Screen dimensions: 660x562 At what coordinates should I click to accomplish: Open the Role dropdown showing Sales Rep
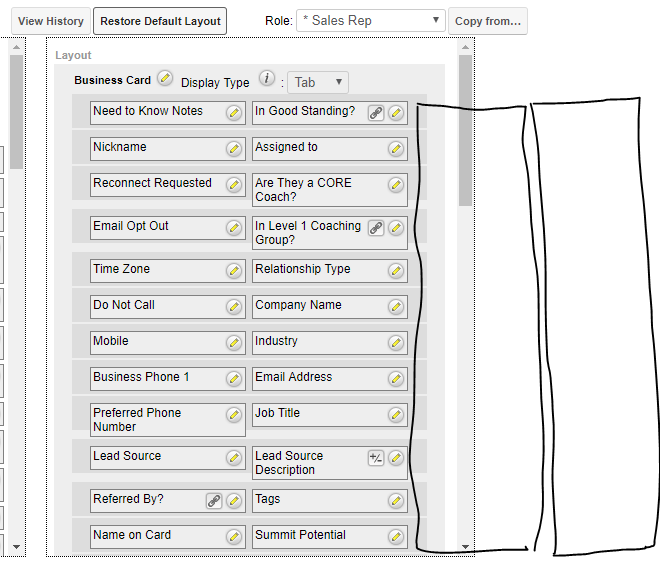[x=370, y=21]
